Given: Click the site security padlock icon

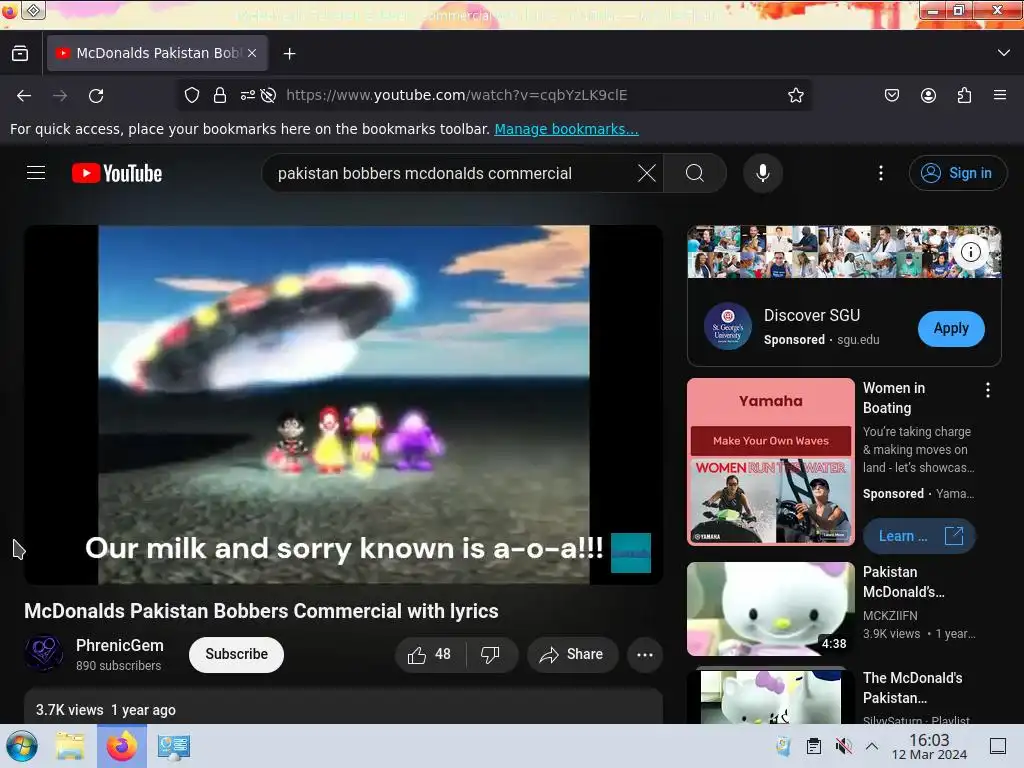Looking at the screenshot, I should point(220,95).
